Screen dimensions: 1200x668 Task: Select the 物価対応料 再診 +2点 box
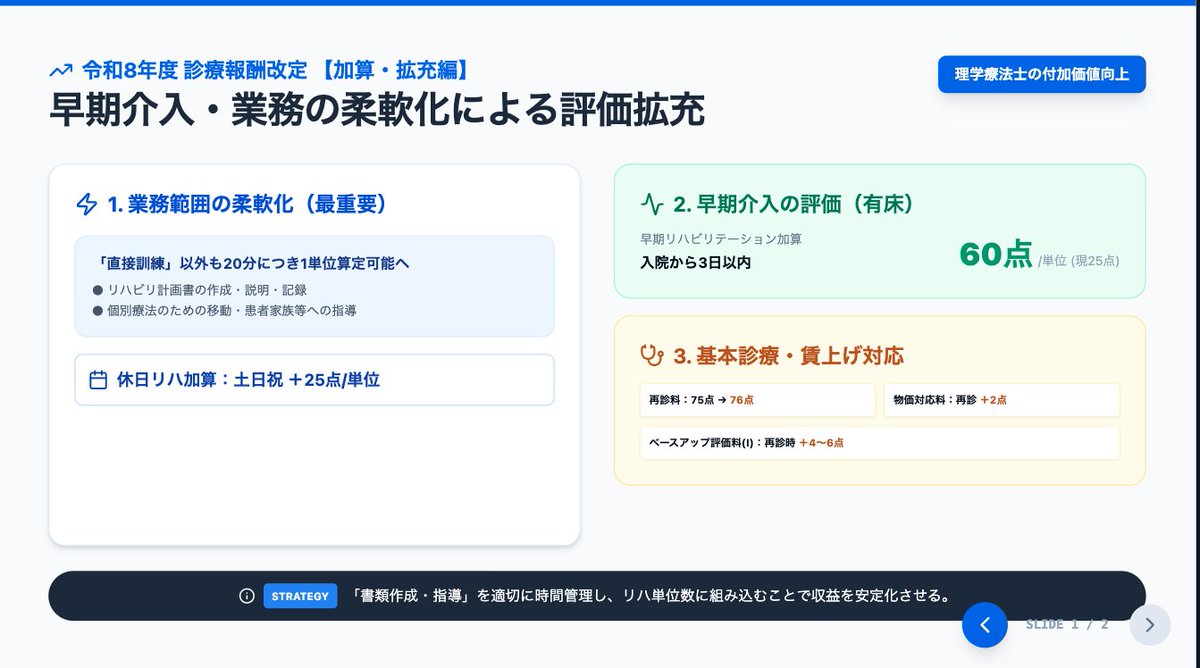coord(1001,399)
